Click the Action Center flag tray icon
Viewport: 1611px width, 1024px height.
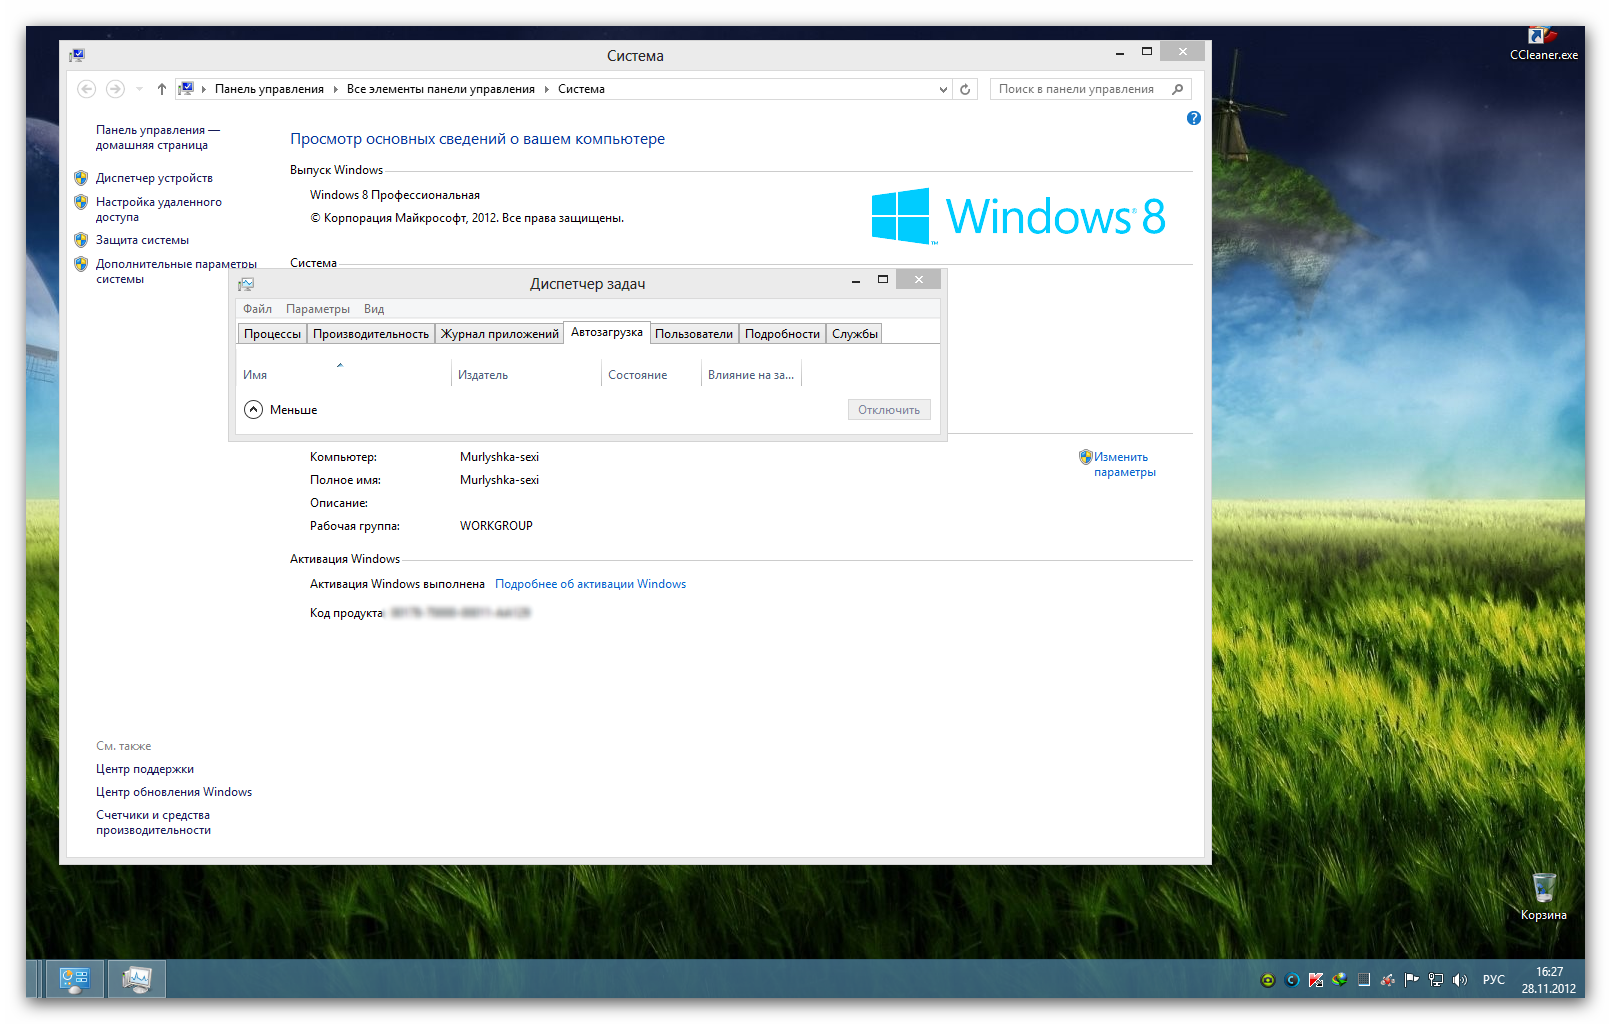pyautogui.click(x=1411, y=980)
